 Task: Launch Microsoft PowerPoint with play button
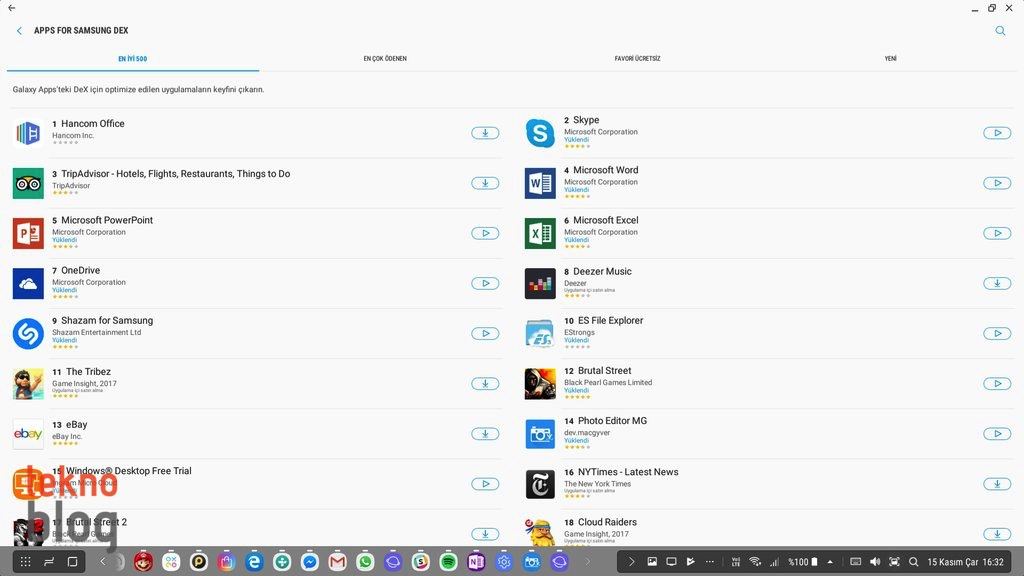pos(485,233)
